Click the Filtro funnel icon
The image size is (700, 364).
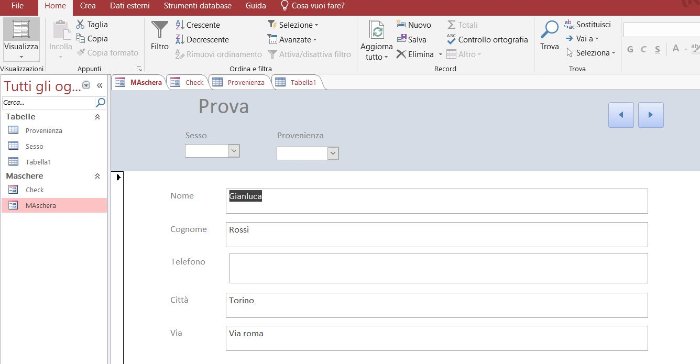(x=159, y=29)
